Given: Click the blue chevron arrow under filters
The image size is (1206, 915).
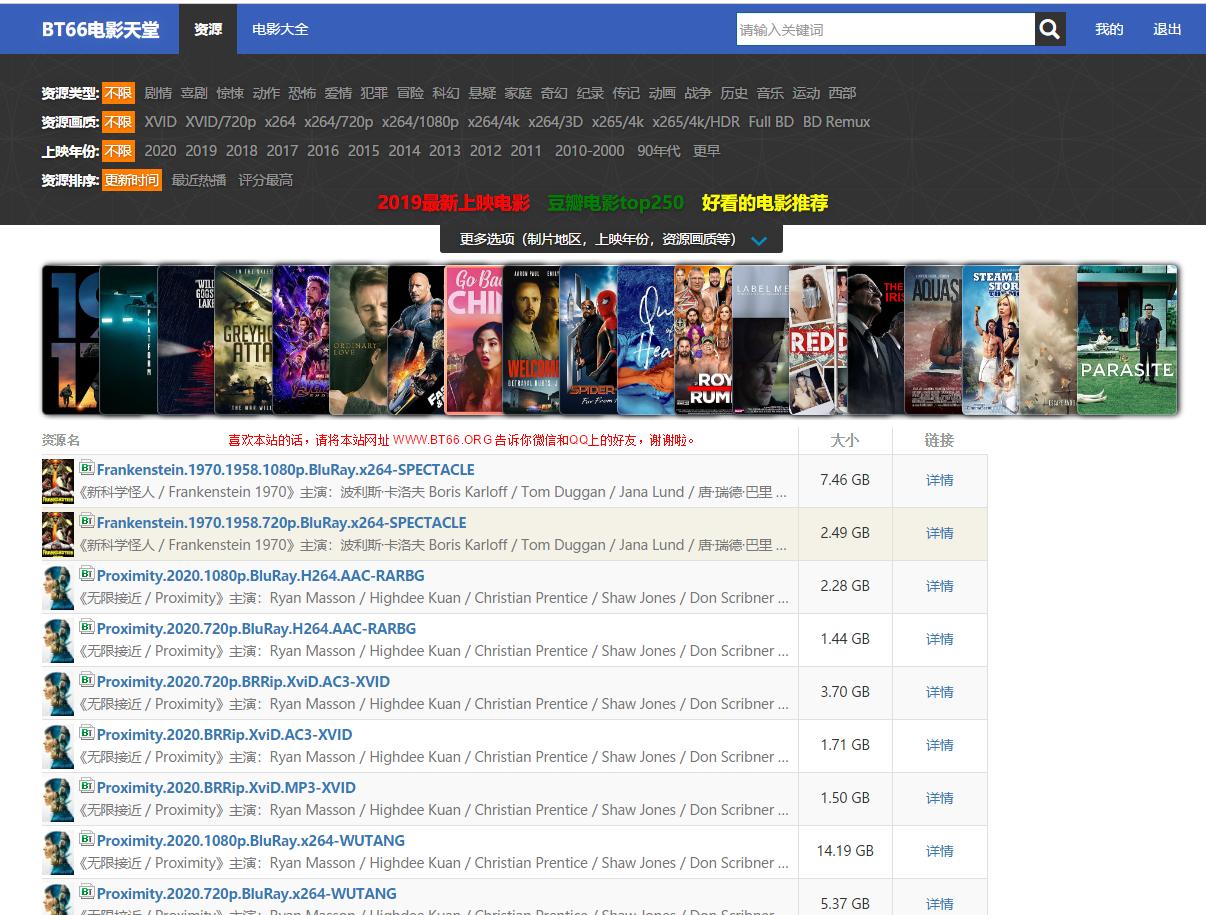Looking at the screenshot, I should tap(758, 241).
